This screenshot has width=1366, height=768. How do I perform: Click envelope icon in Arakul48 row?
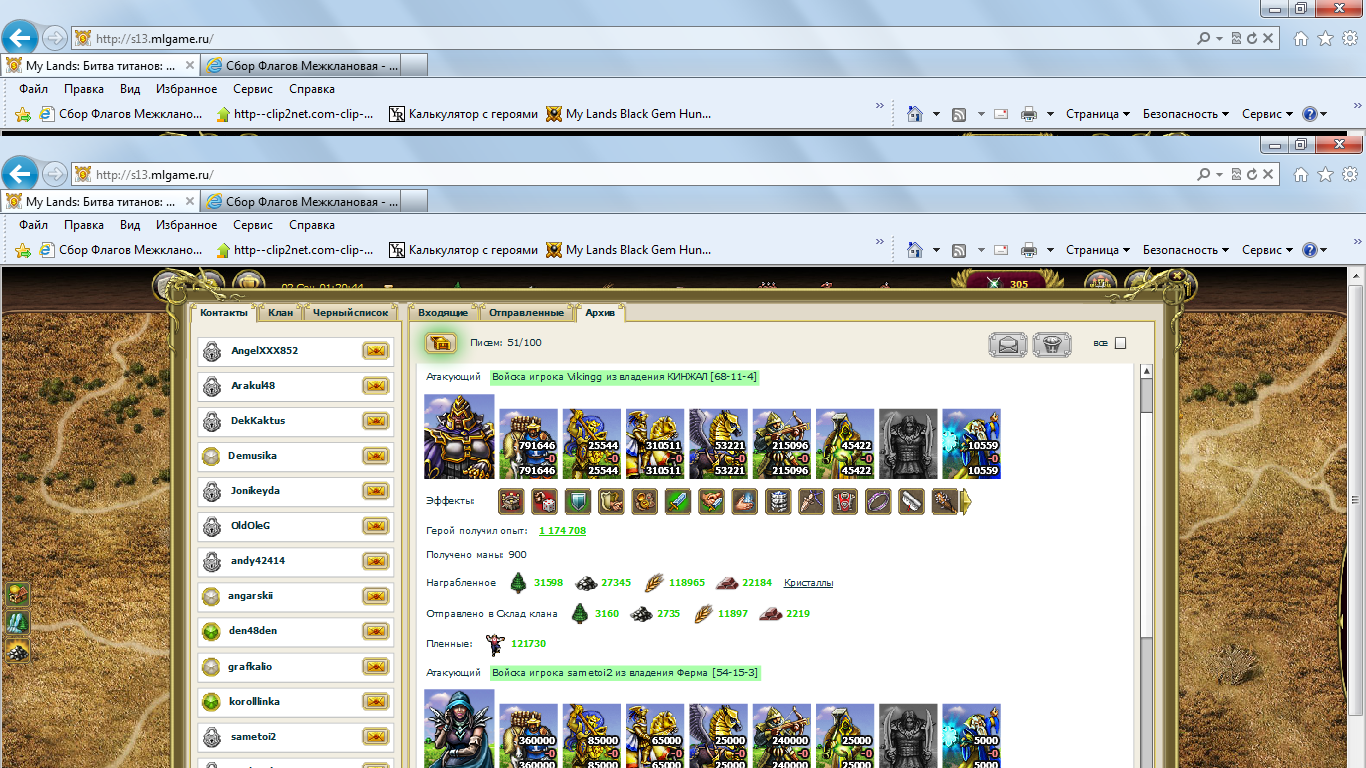click(x=375, y=386)
